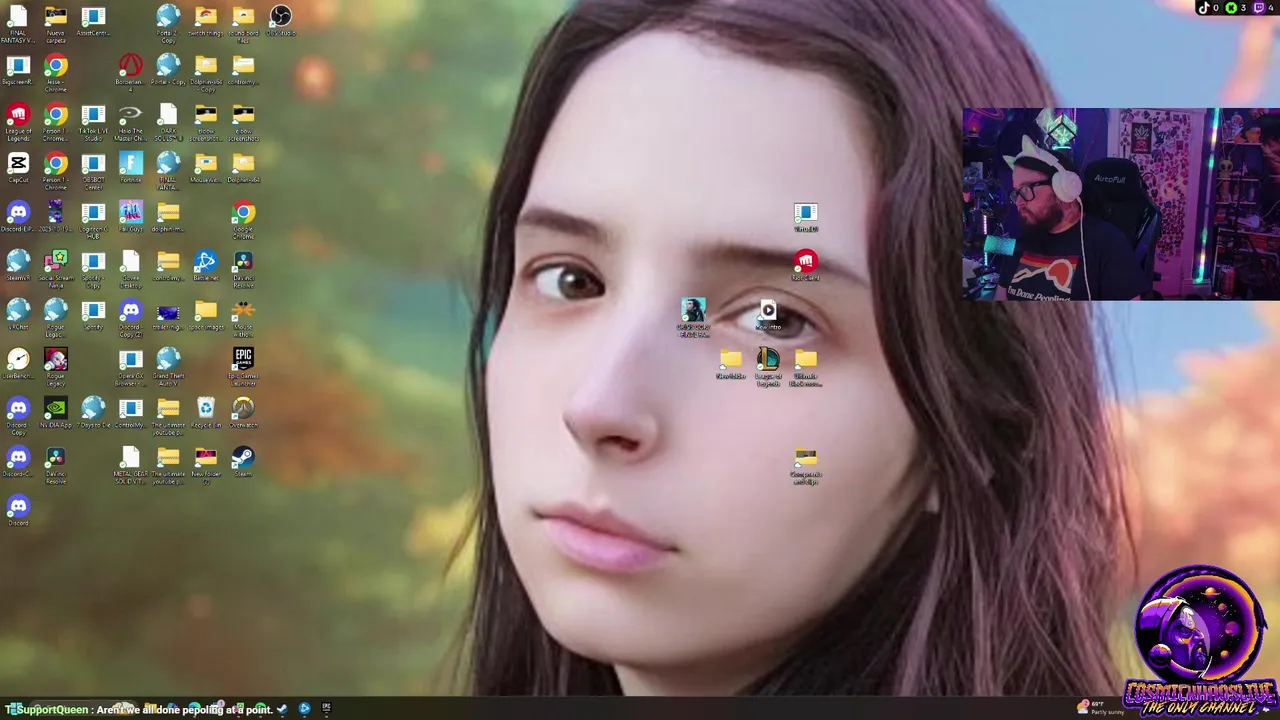Open the BigscreenR desktop shortcut
Image resolution: width=1280 pixels, height=720 pixels.
18,66
